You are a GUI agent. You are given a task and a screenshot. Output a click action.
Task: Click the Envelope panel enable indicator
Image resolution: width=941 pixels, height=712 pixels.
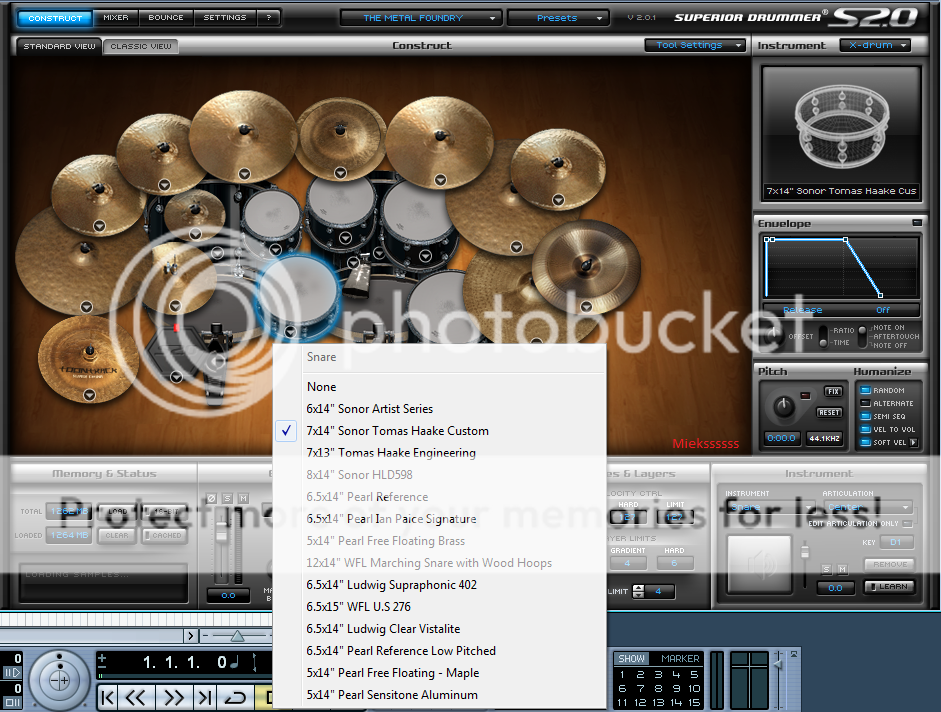(x=916, y=223)
